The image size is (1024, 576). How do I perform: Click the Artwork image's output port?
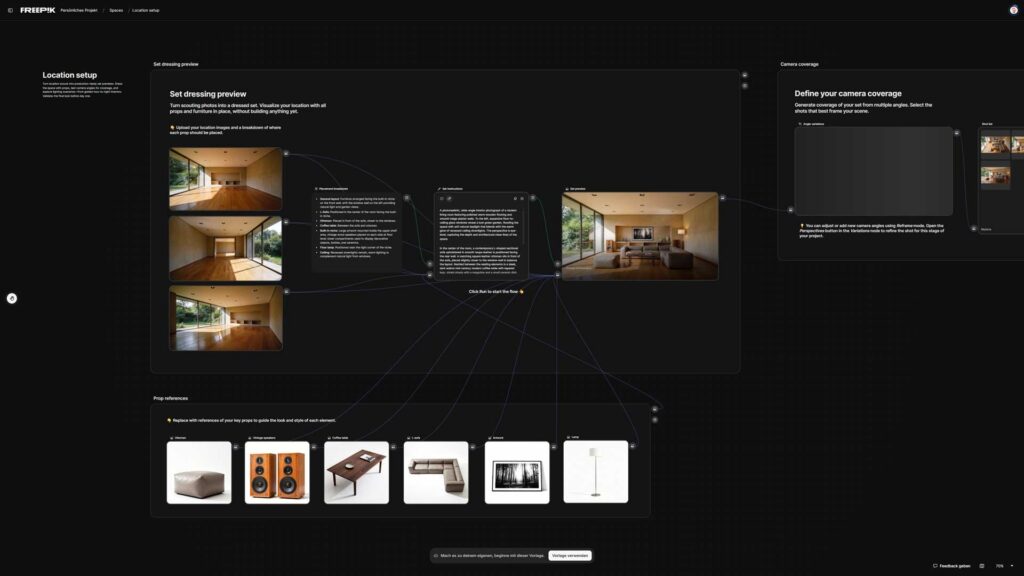click(x=554, y=447)
